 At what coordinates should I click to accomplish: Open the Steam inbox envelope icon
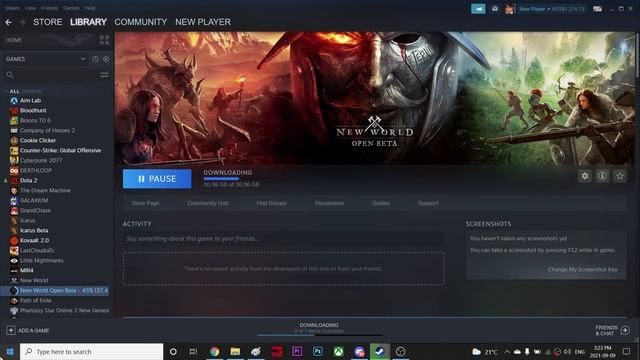495,9
